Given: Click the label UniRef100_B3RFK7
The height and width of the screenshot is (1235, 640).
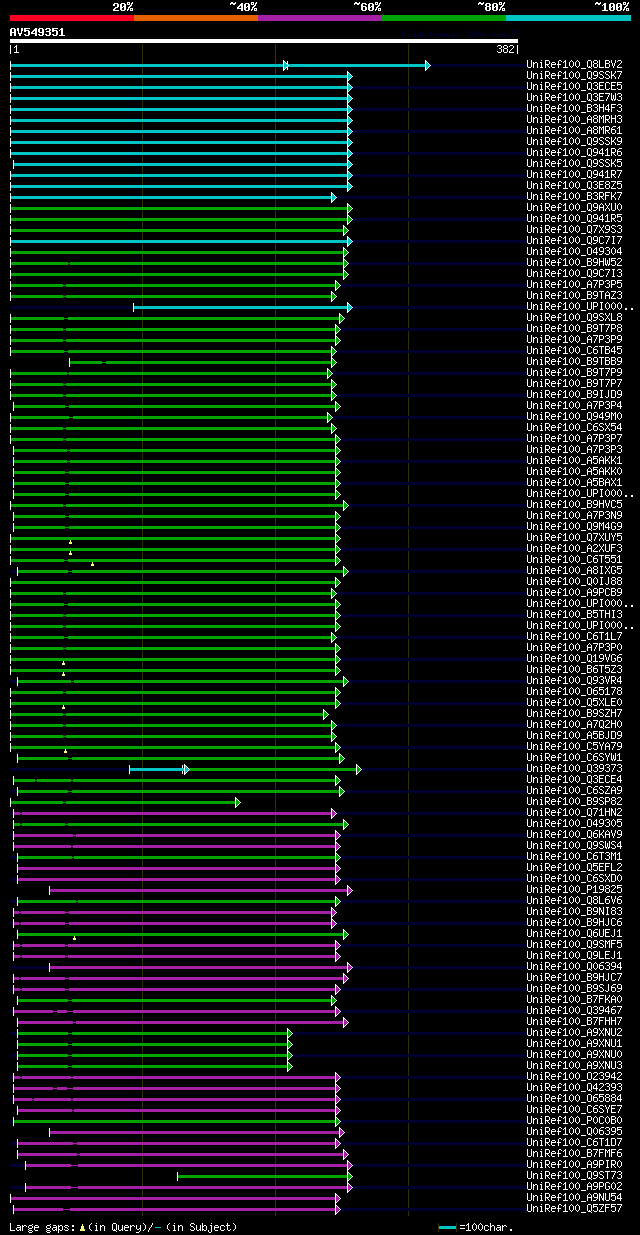Looking at the screenshot, I should [574, 196].
